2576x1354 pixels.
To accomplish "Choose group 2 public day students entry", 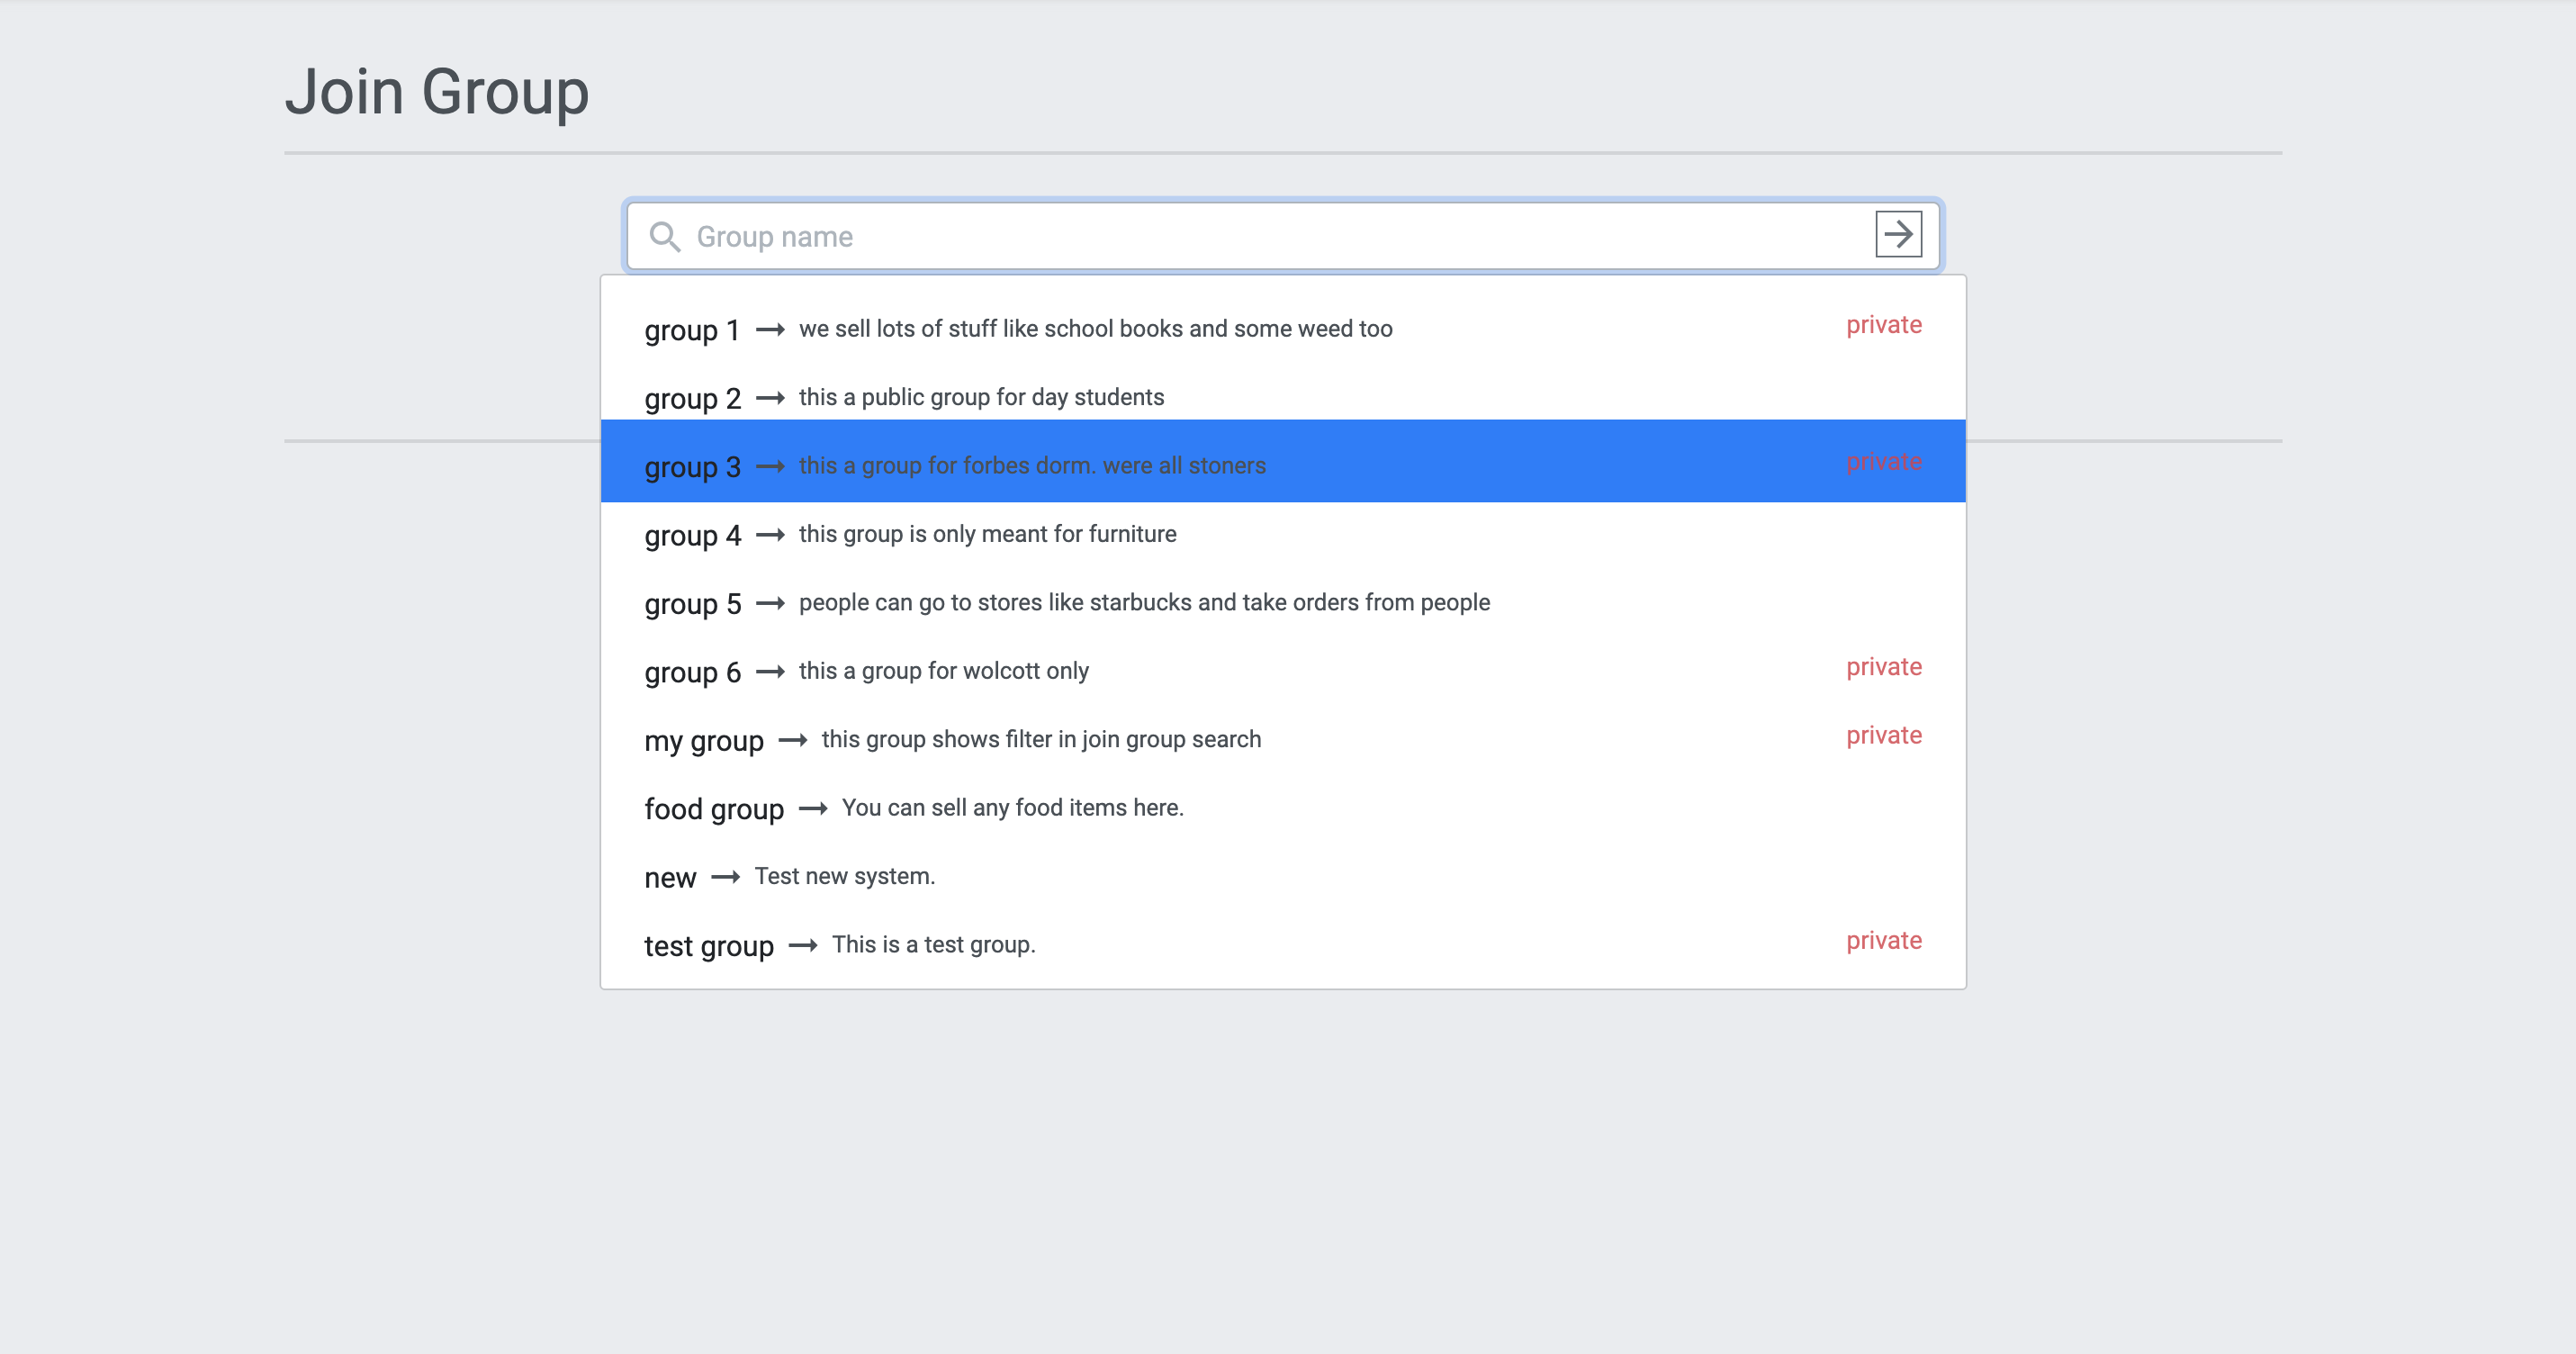I will [1283, 398].
